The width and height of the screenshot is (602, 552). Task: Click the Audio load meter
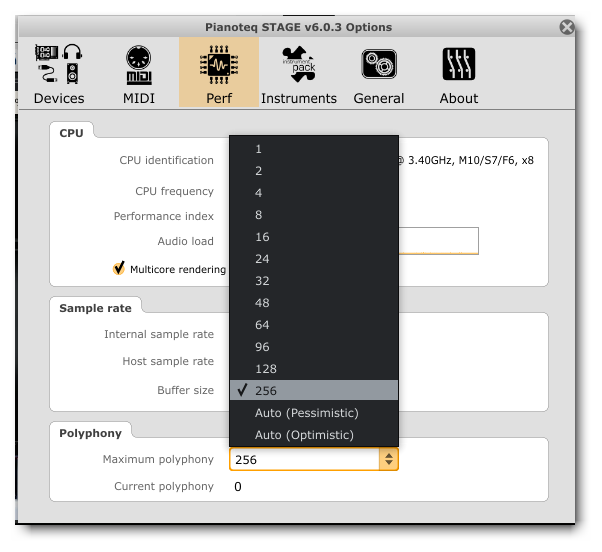438,241
